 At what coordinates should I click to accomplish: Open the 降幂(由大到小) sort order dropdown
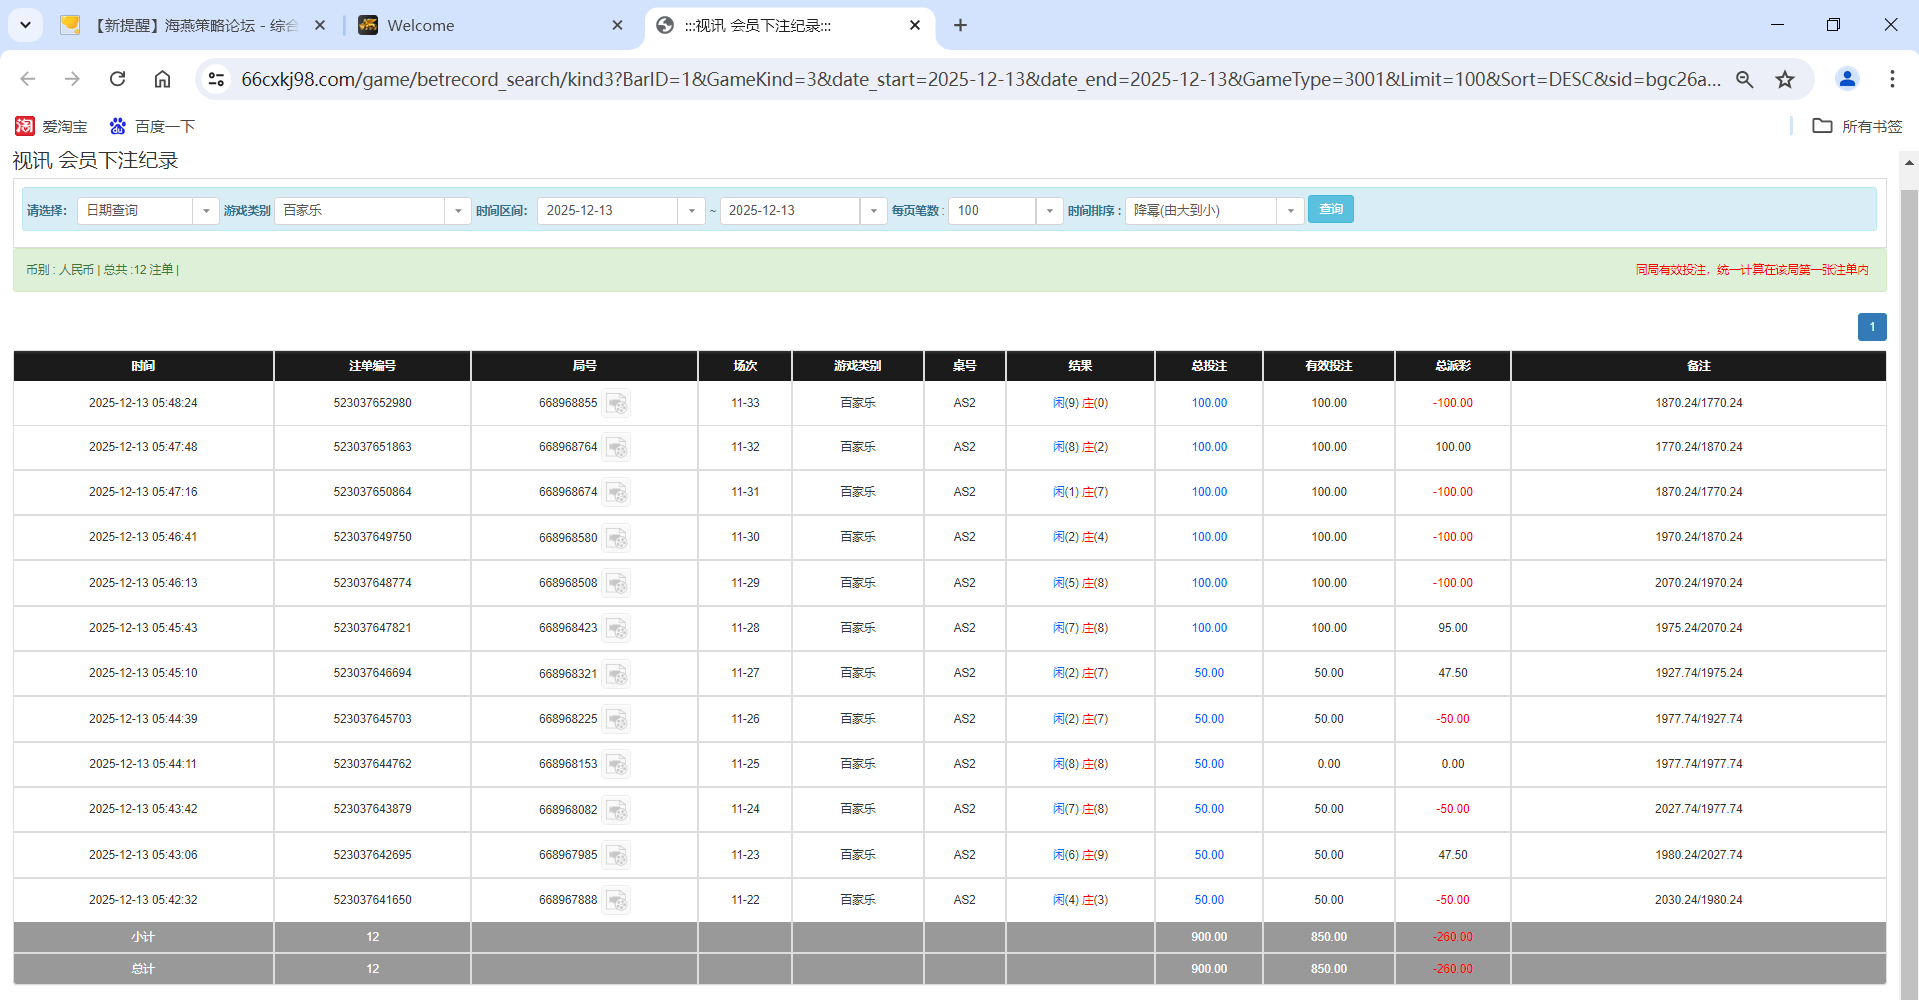pyautogui.click(x=1290, y=211)
